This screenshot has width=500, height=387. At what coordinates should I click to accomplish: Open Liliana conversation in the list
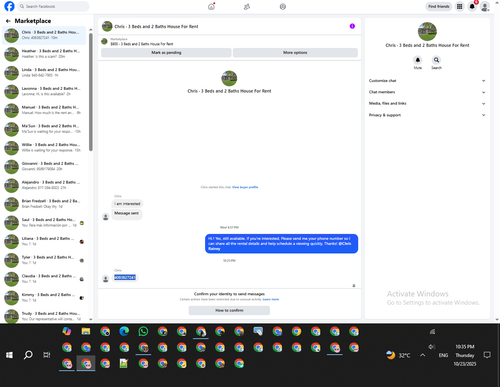click(x=44, y=241)
